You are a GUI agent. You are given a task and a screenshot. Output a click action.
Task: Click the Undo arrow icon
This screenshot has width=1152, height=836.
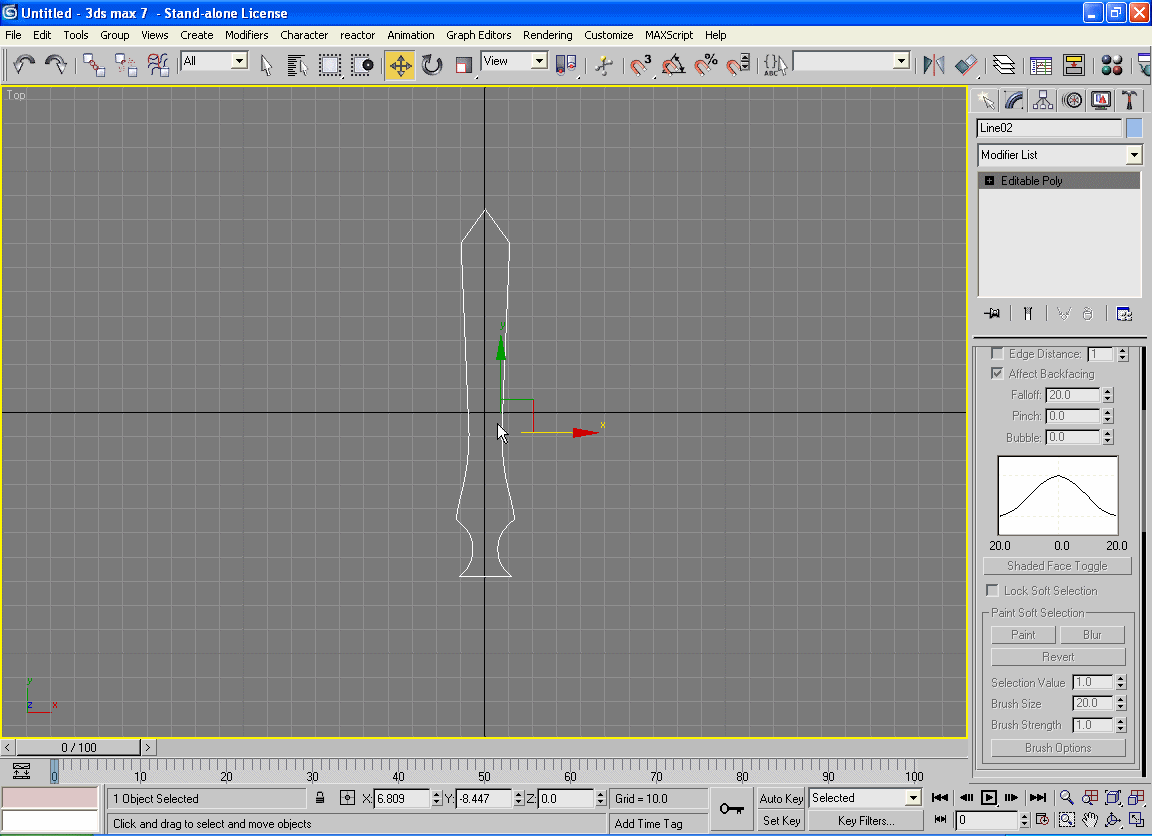pos(24,65)
